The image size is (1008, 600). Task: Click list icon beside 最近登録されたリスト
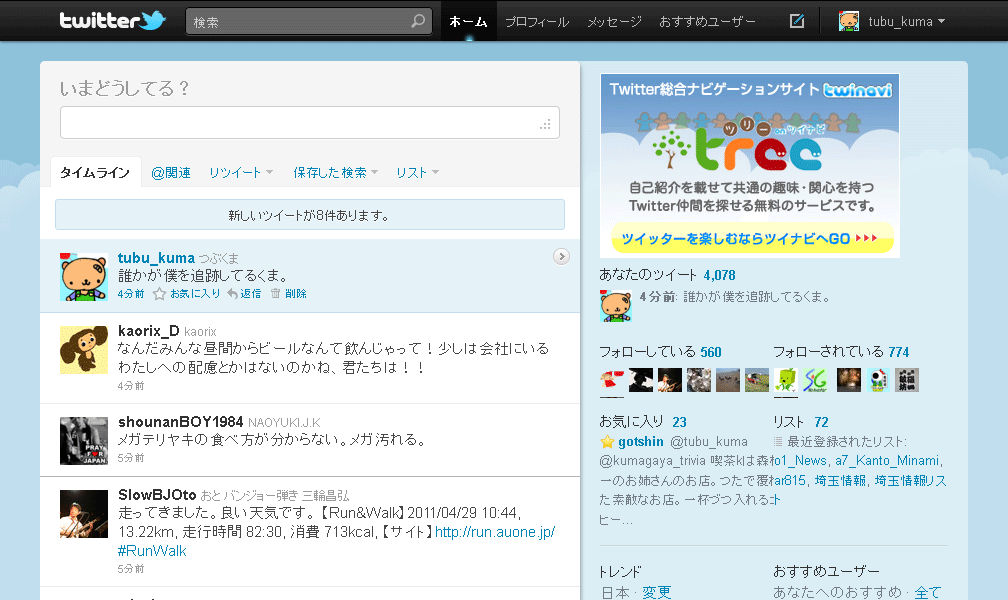pos(778,442)
